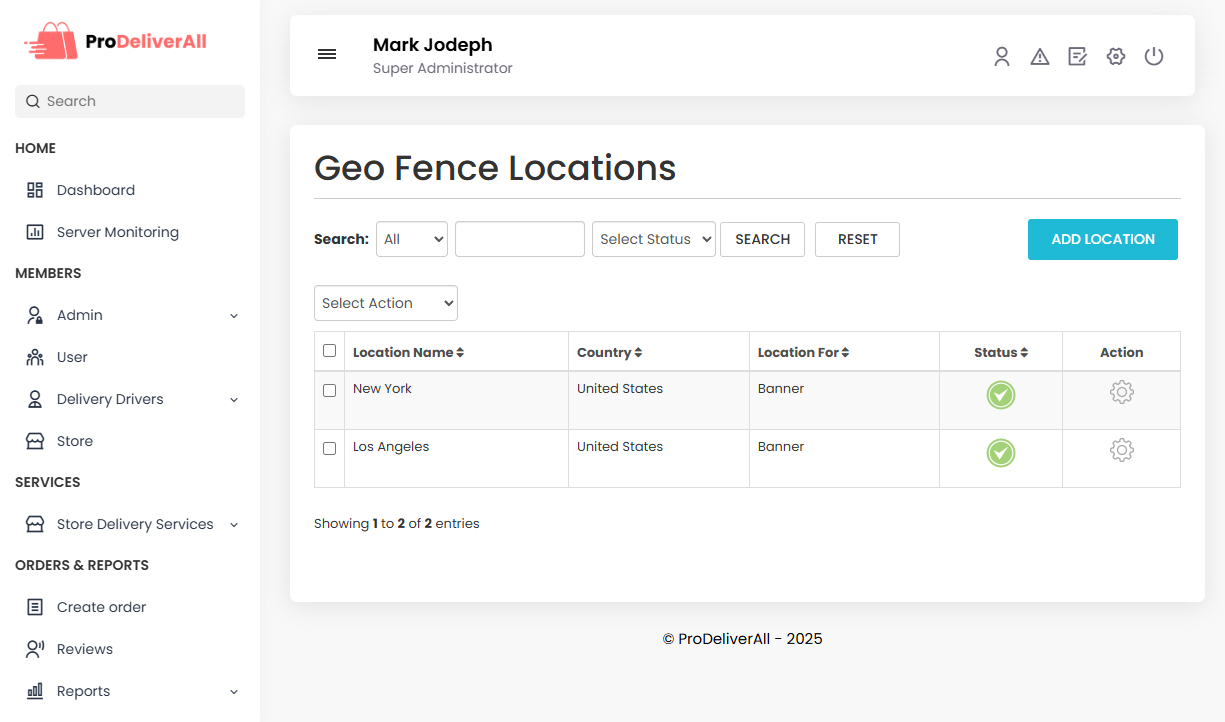Click the Reports bar chart icon

coord(35,691)
